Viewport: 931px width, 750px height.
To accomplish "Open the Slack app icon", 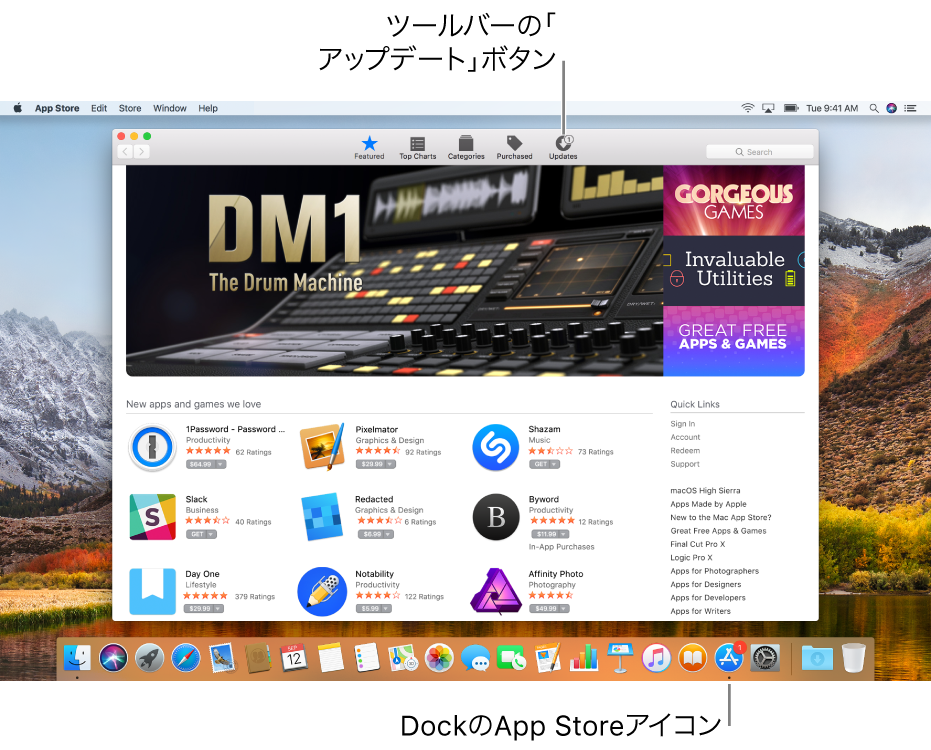I will [x=153, y=517].
